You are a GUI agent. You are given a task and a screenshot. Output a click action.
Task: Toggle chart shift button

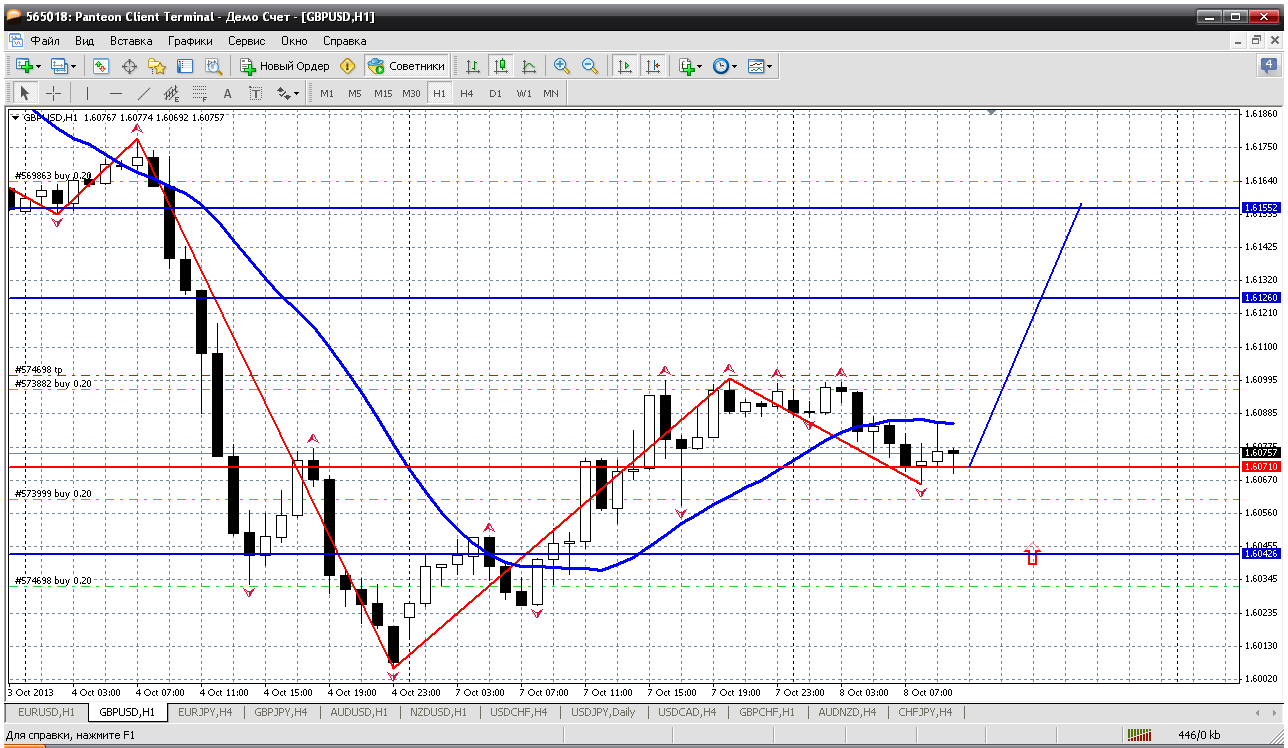653,66
